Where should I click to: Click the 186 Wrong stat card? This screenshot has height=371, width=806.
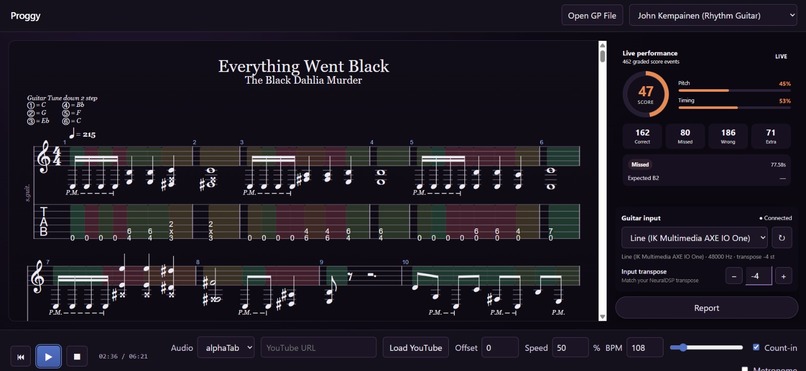point(728,136)
